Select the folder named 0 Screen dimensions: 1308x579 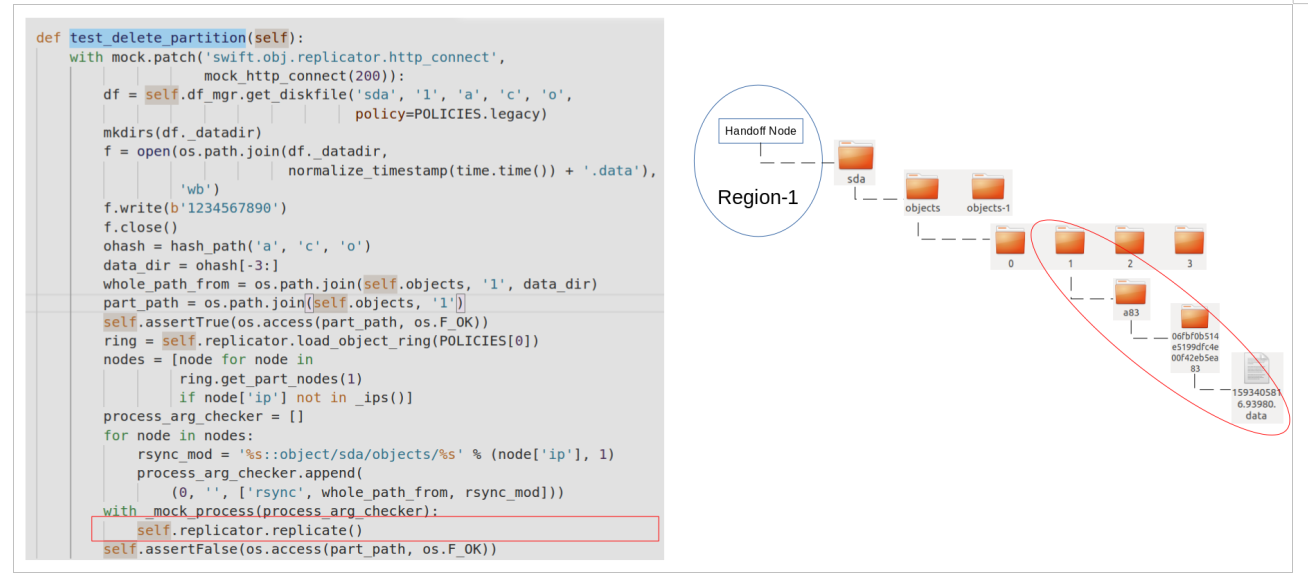[1010, 241]
